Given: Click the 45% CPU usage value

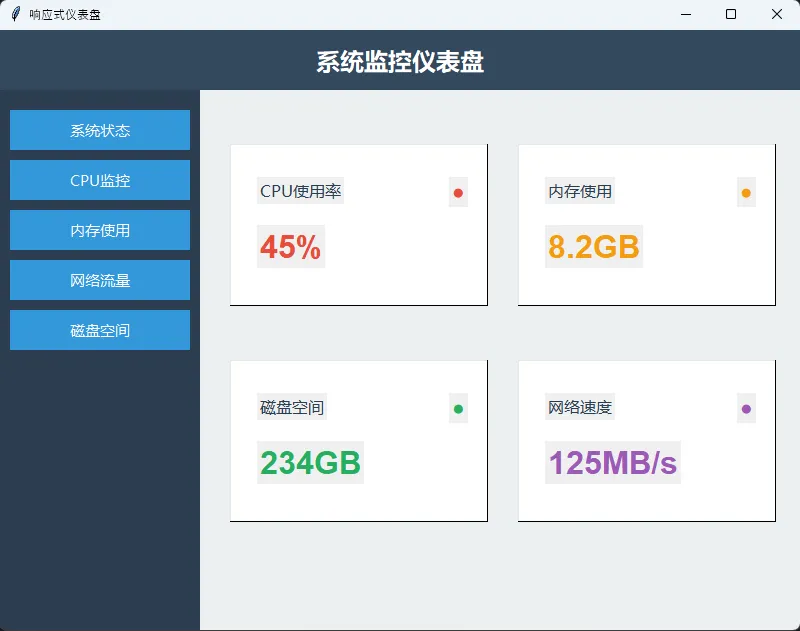Looking at the screenshot, I should pyautogui.click(x=291, y=247).
